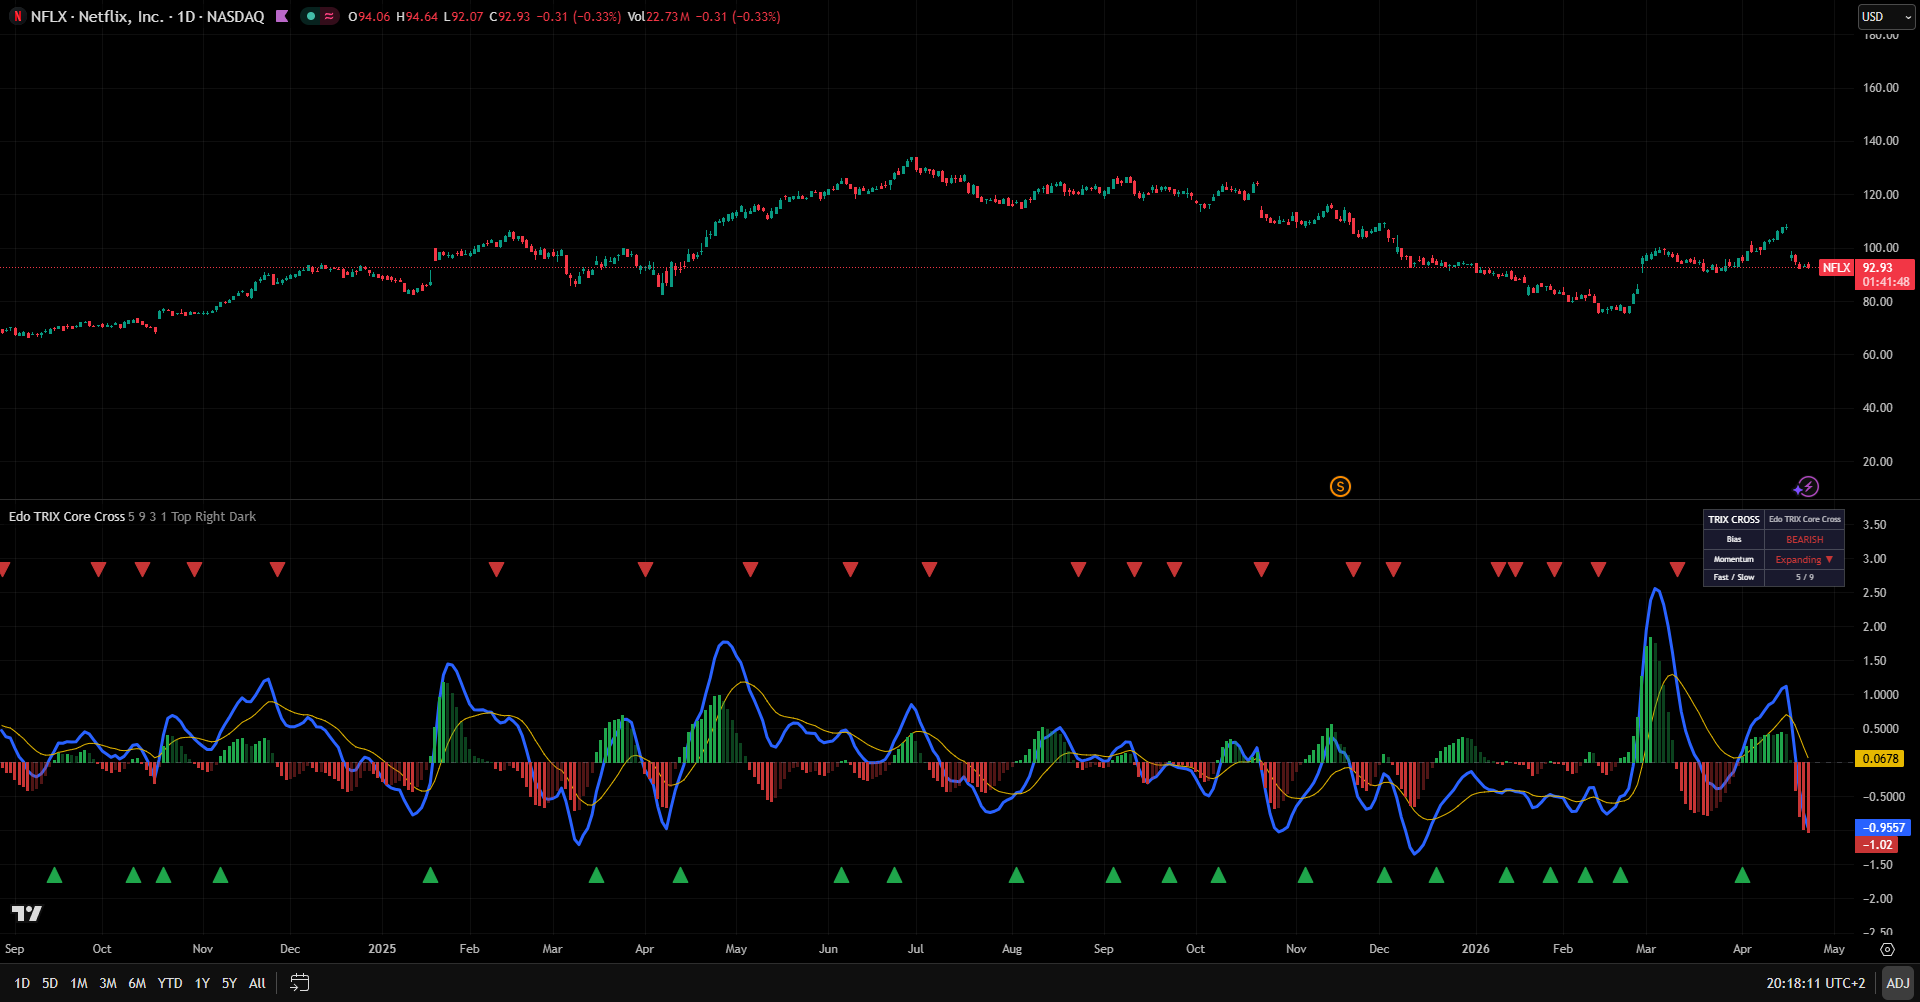Open the USD currency dropdown
Viewport: 1920px width, 1002px height.
click(x=1886, y=17)
